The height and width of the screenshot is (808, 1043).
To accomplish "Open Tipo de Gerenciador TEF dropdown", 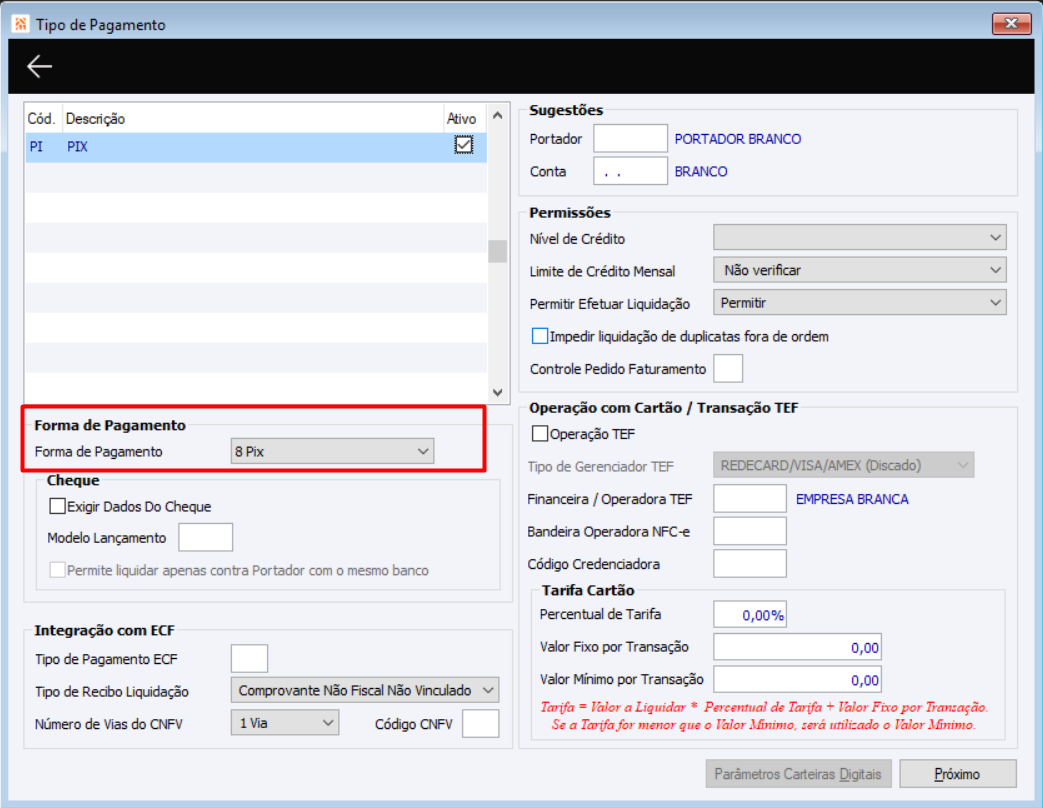I will pyautogui.click(x=843, y=465).
